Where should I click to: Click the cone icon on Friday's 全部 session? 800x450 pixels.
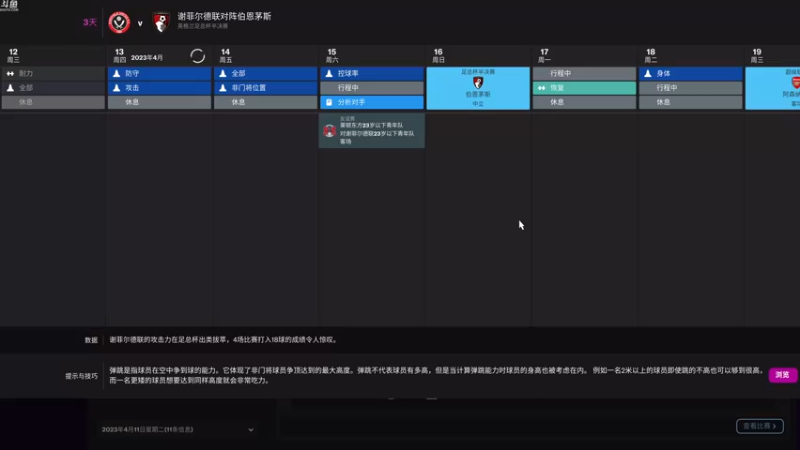[x=223, y=73]
